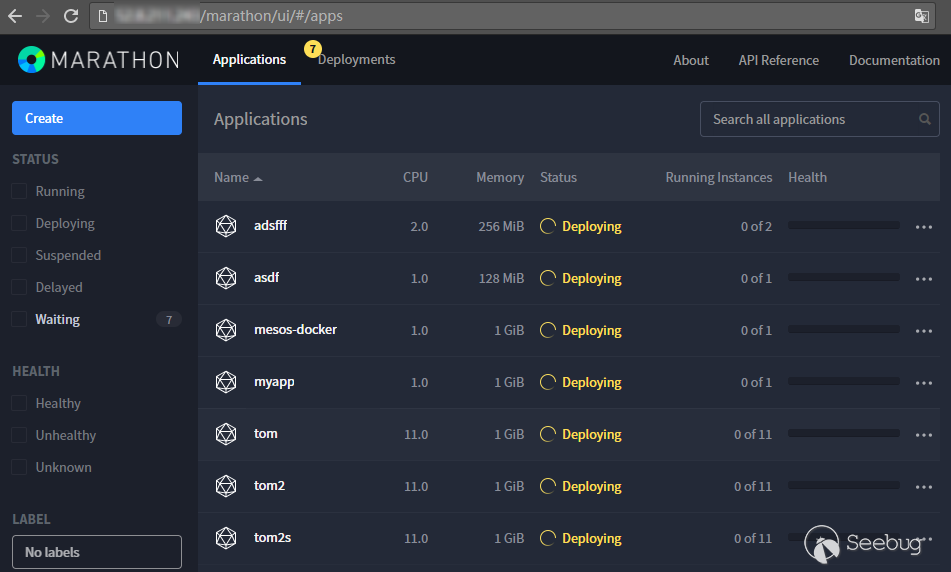Check the Unhealthy health filter
951x572 pixels.
point(19,435)
